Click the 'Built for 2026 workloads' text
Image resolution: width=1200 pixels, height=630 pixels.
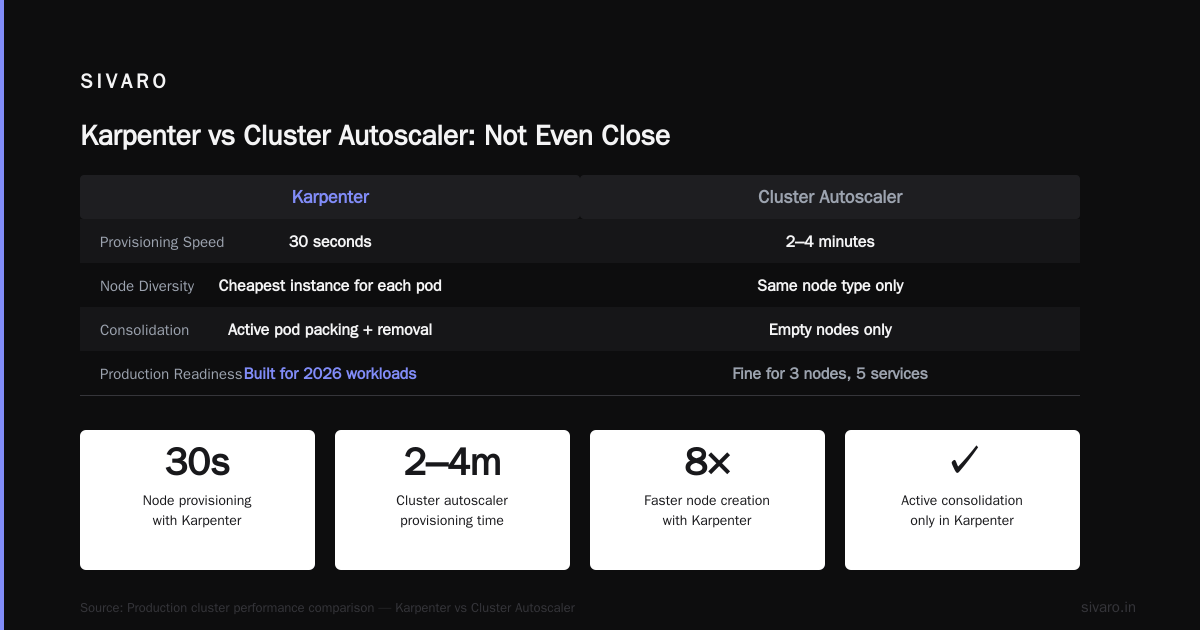(330, 373)
